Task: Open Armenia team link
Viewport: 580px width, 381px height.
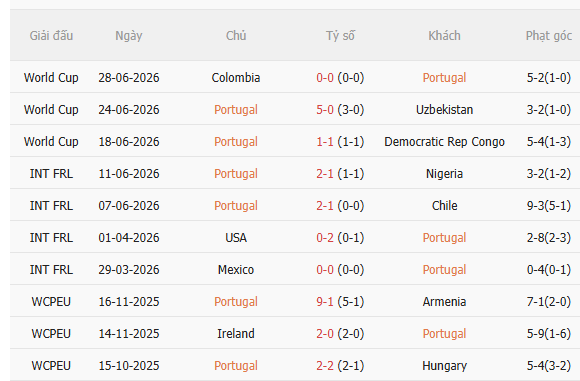Action: (444, 302)
